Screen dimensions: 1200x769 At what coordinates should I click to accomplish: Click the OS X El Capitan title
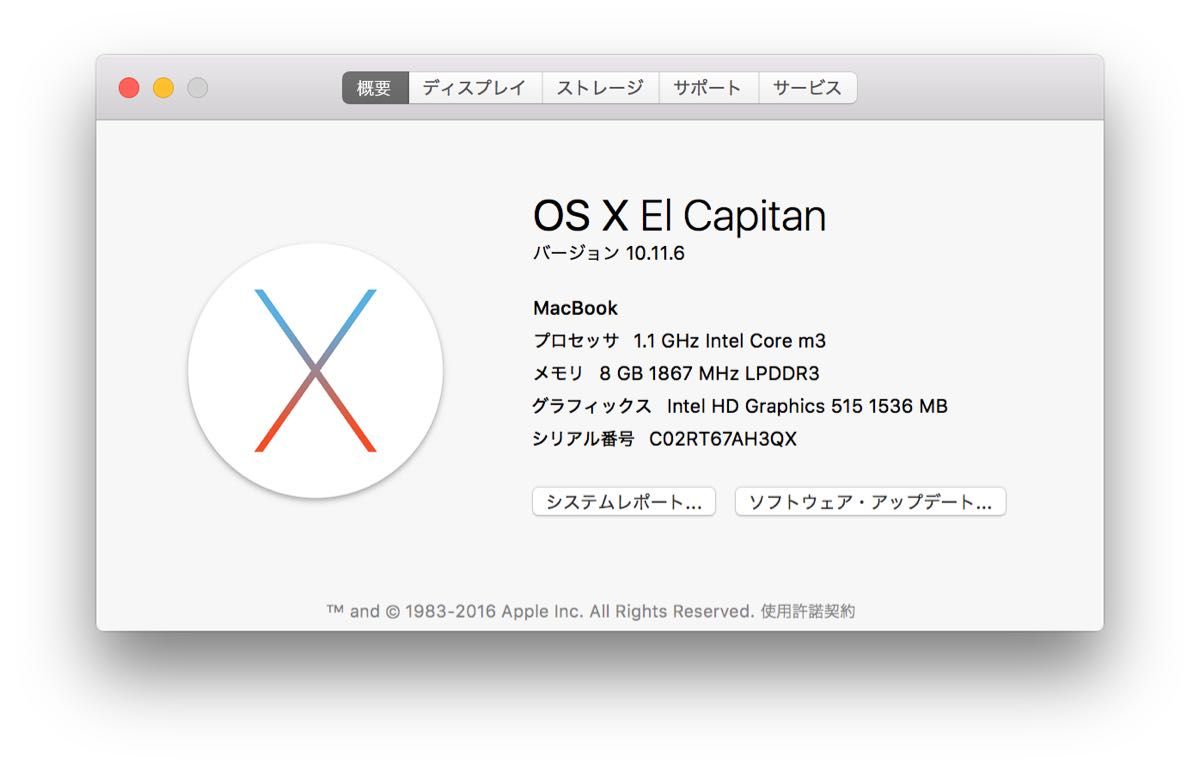click(679, 216)
